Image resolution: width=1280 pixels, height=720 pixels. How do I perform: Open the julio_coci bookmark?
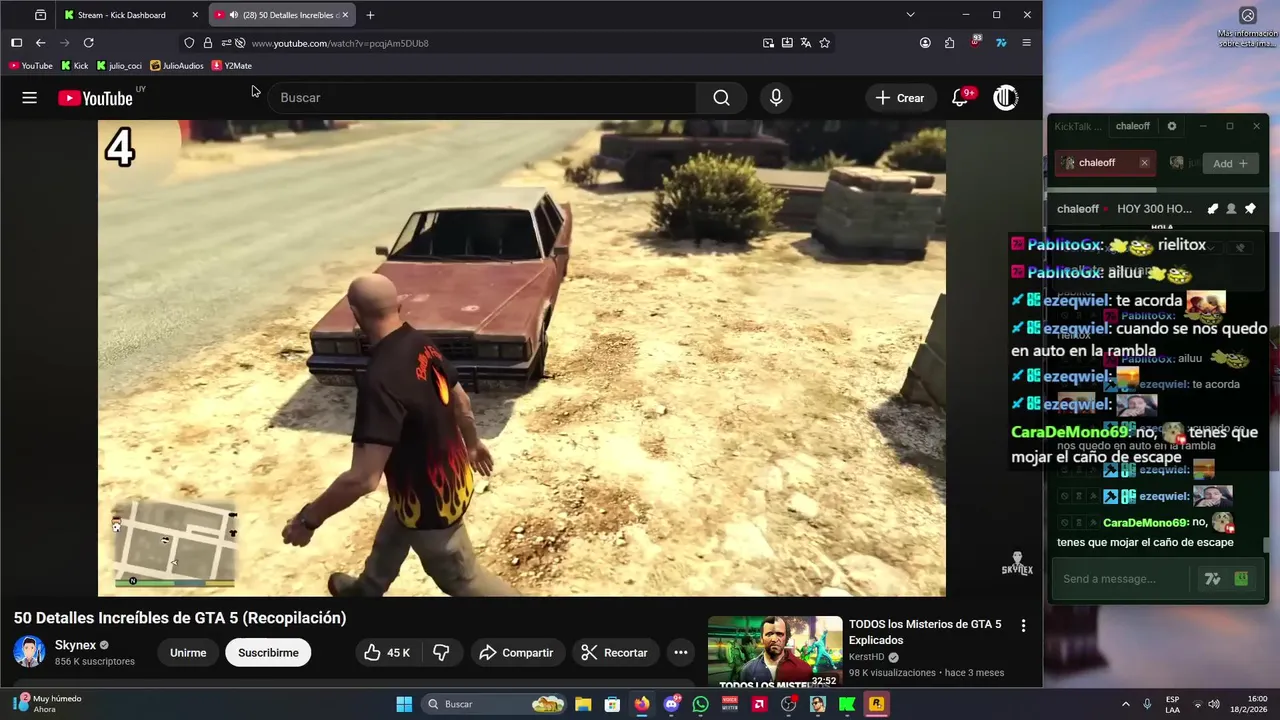point(119,66)
